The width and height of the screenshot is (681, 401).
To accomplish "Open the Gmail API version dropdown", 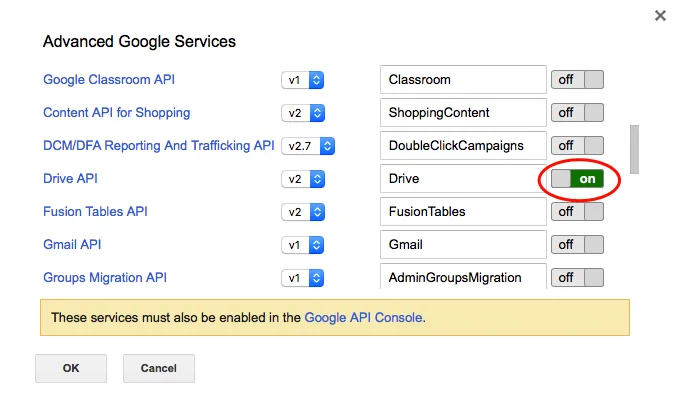I will pos(303,245).
